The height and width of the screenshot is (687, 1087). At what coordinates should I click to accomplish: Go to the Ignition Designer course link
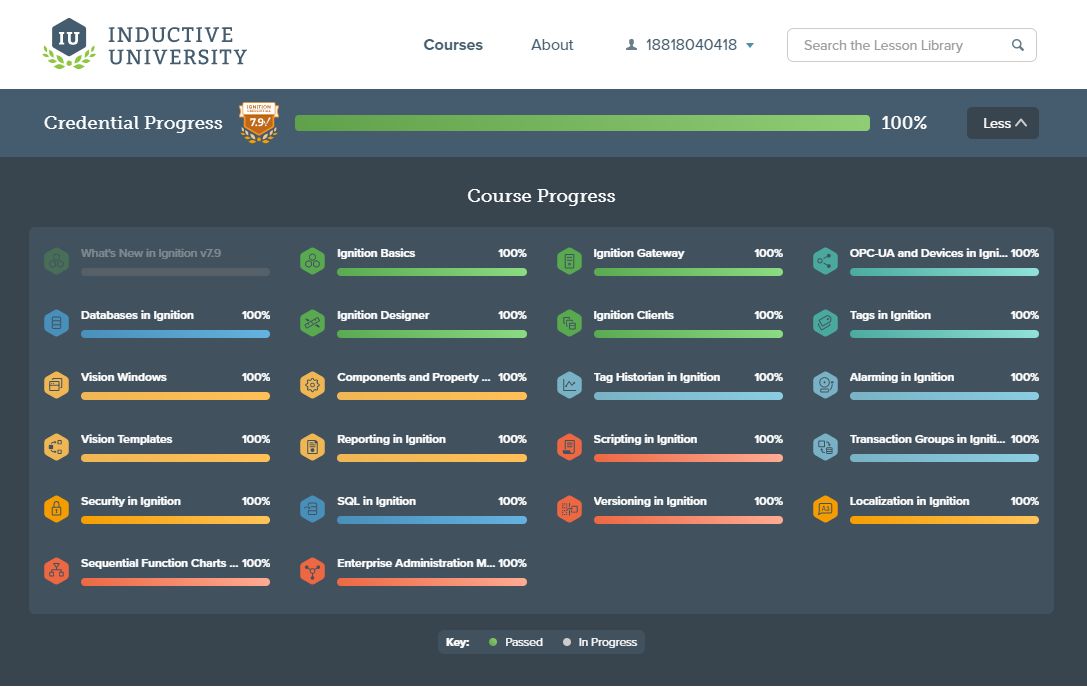coord(383,315)
